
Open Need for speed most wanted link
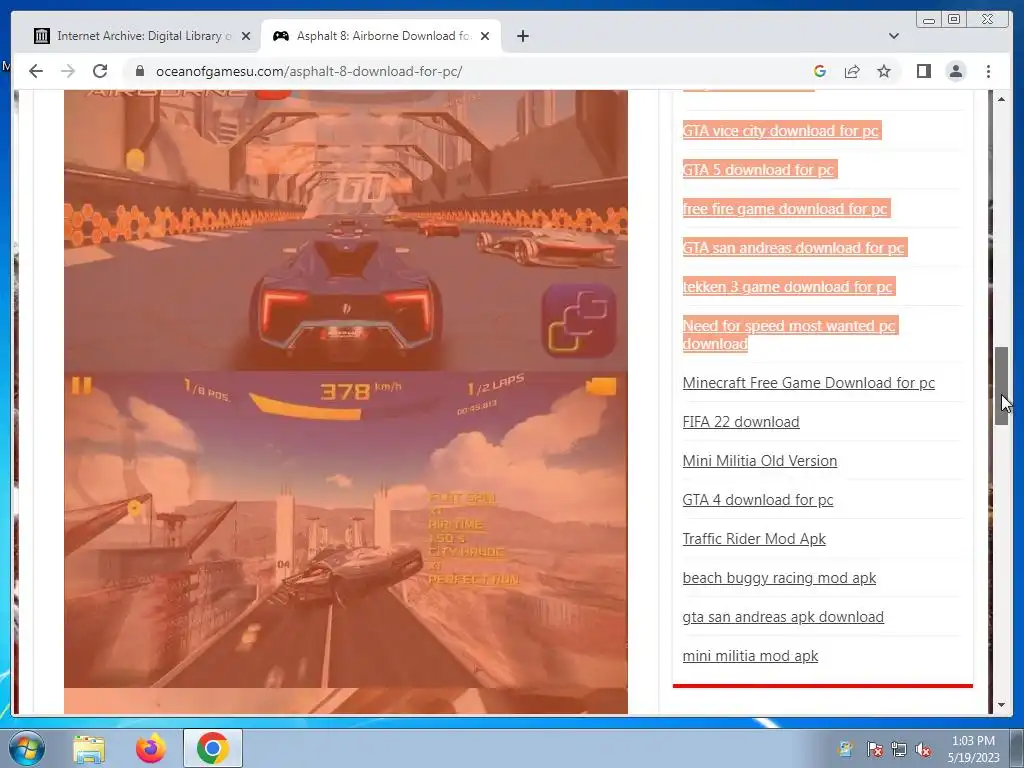[x=788, y=334]
